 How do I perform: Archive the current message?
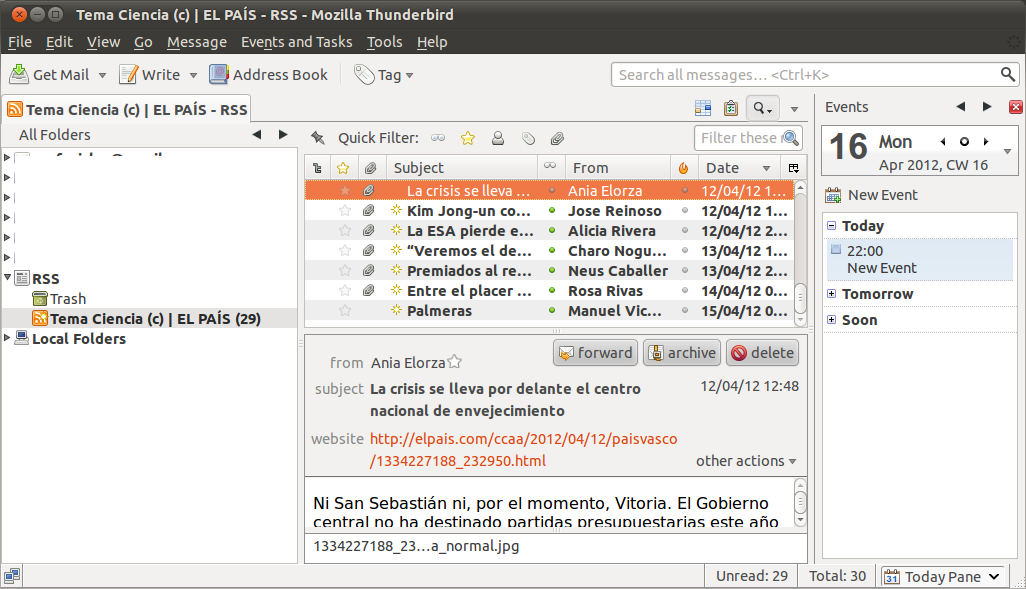tap(681, 352)
